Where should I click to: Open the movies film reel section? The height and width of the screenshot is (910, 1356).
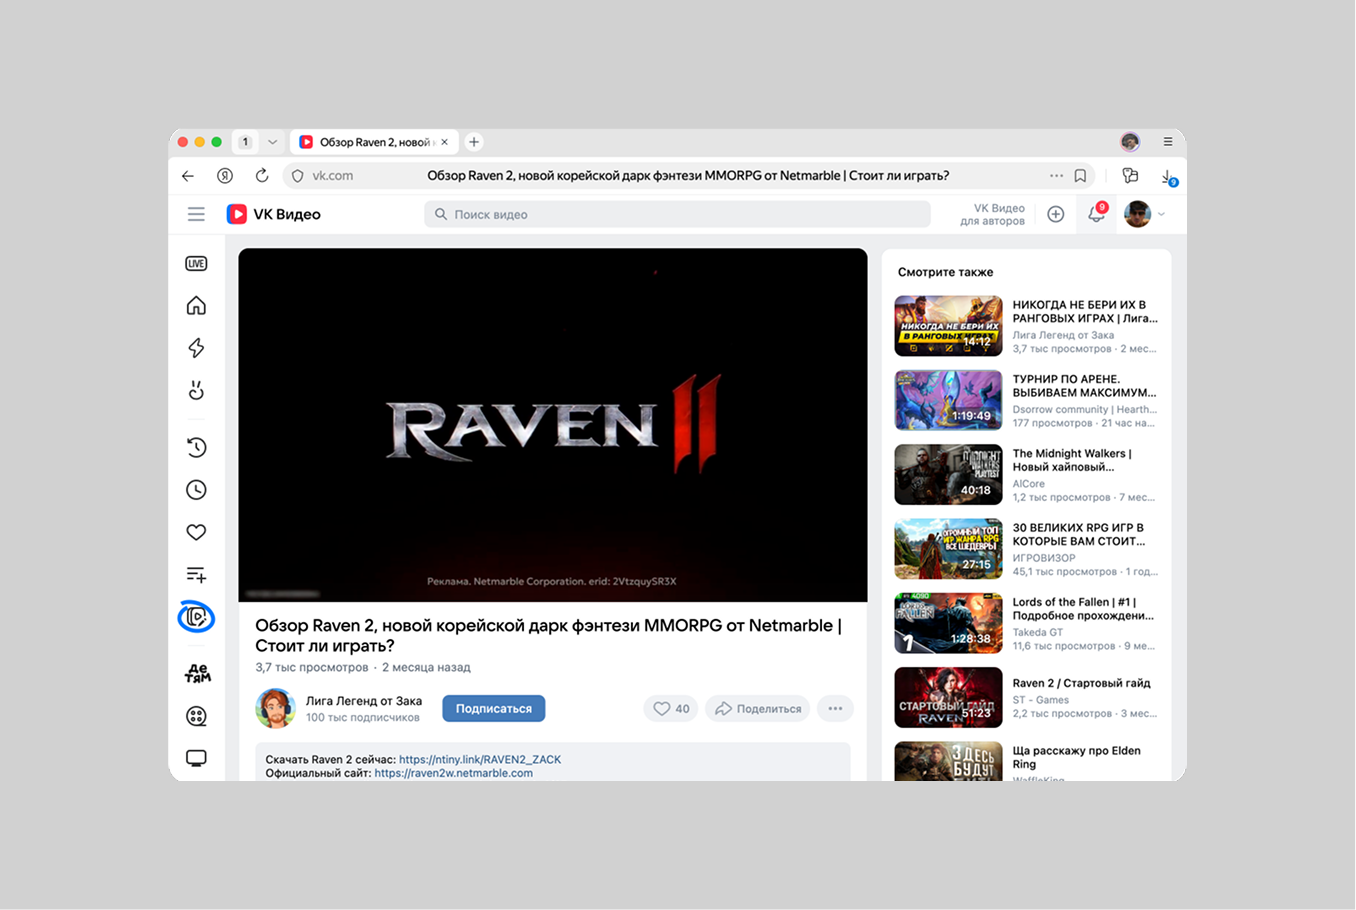196,715
